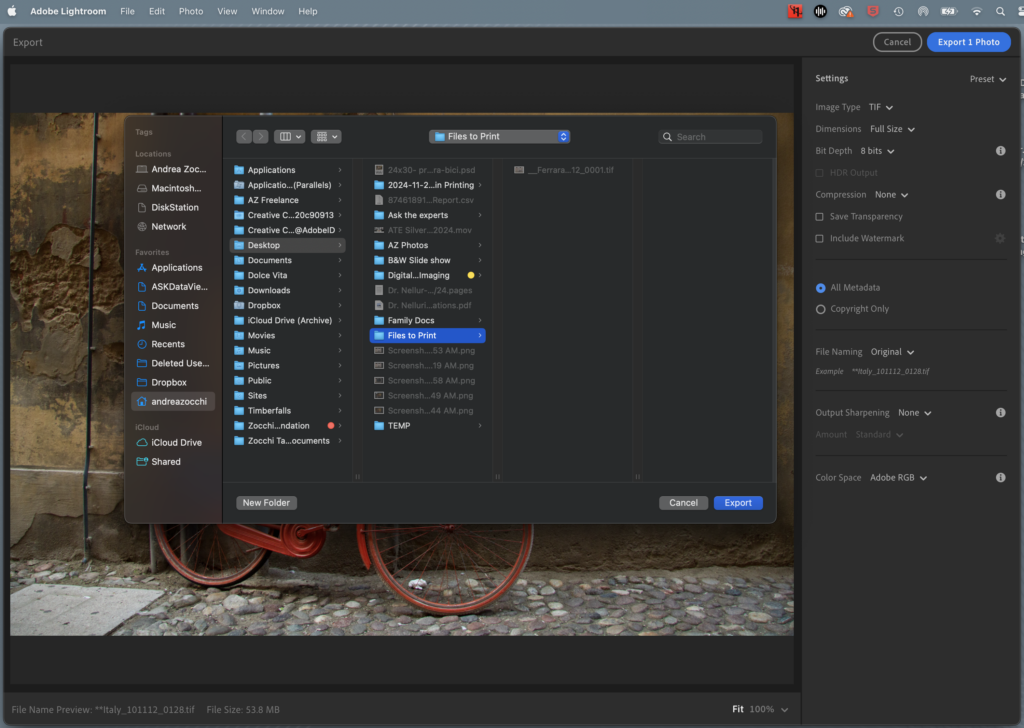Expand the Files to Print location popup
Screen dimensions: 1024x728
(500, 137)
